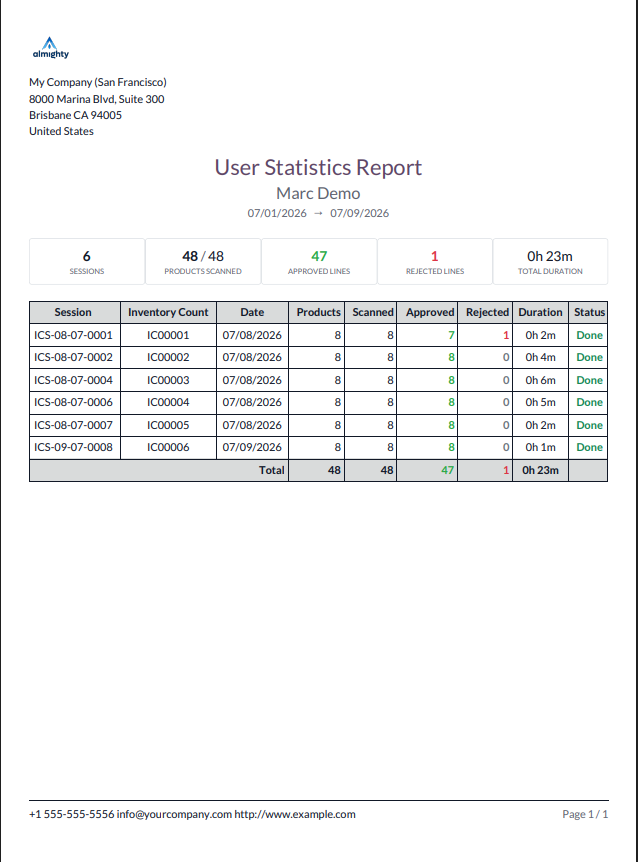Click inventory count IC00003
Viewport: 638px width, 862px height.
click(x=168, y=380)
